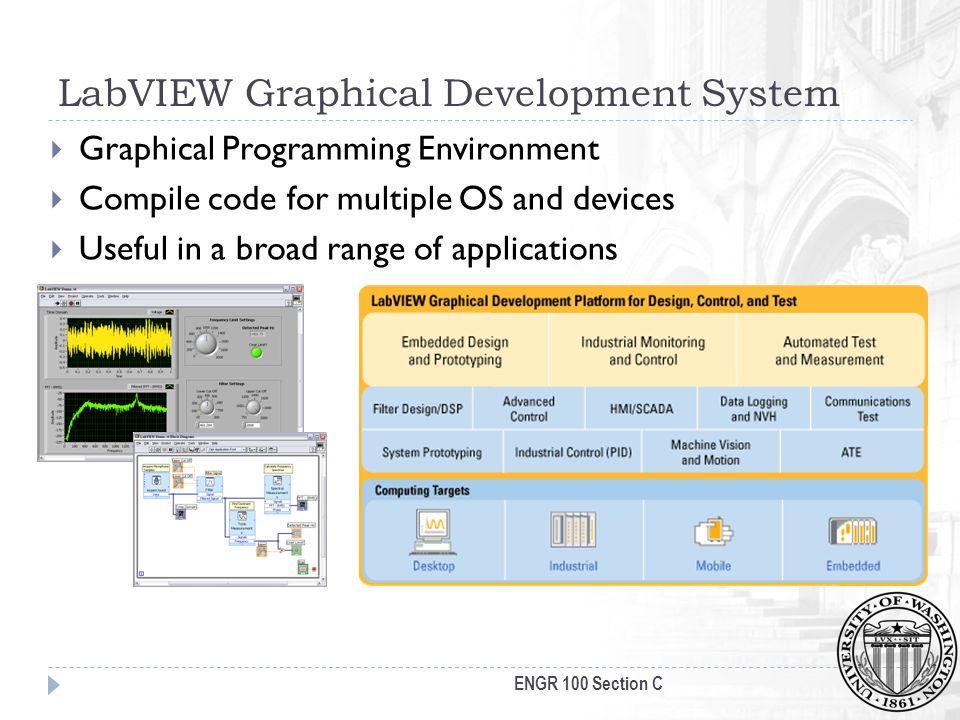Click the Filter Design/DSP cell
Viewport: 960px width, 720px height.
pyautogui.click(x=418, y=408)
